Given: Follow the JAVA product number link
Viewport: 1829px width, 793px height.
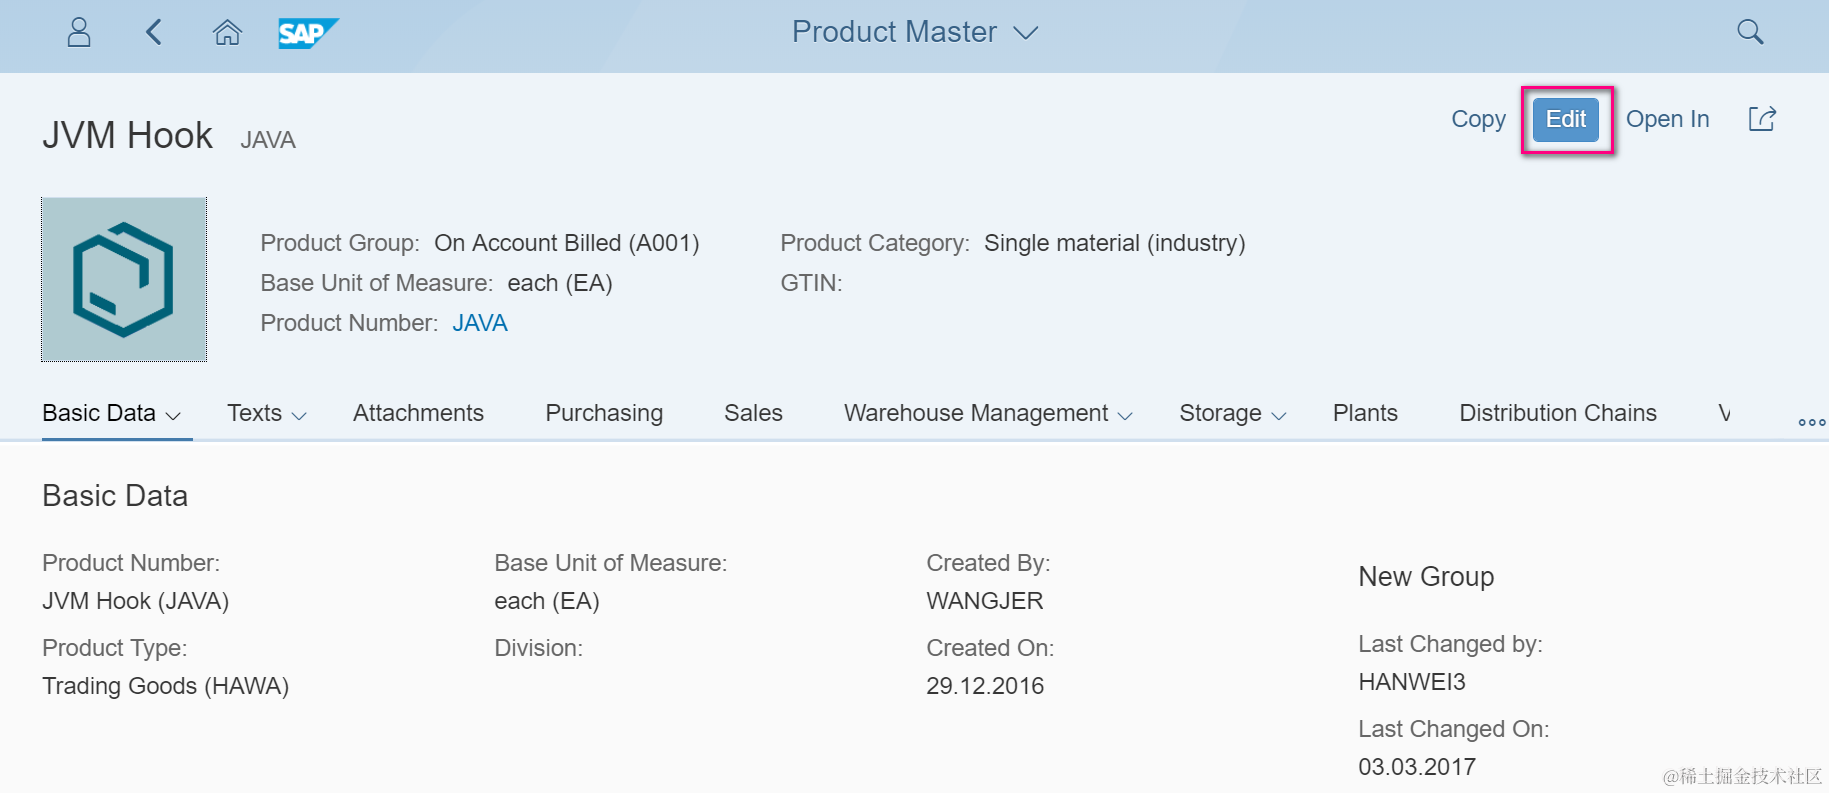Looking at the screenshot, I should [x=480, y=323].
